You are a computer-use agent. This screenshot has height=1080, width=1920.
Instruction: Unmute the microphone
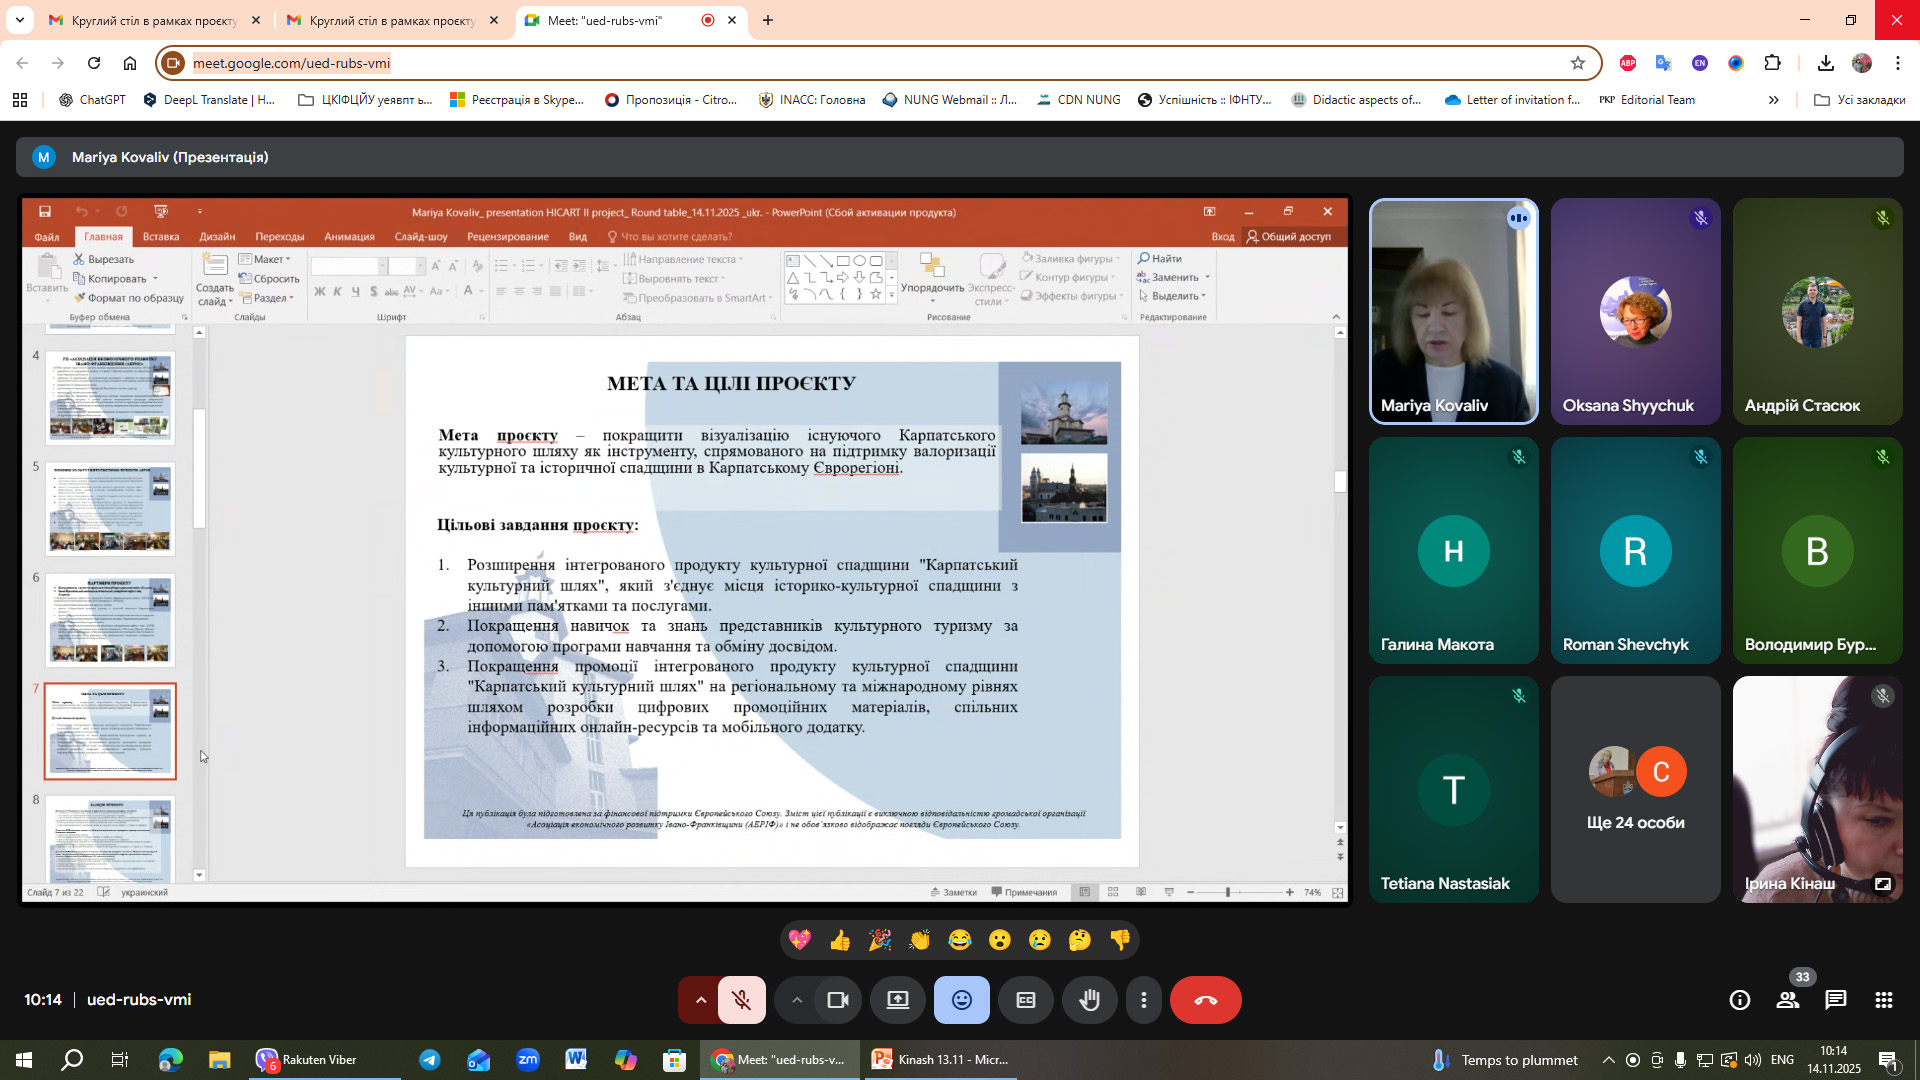pyautogui.click(x=741, y=1000)
